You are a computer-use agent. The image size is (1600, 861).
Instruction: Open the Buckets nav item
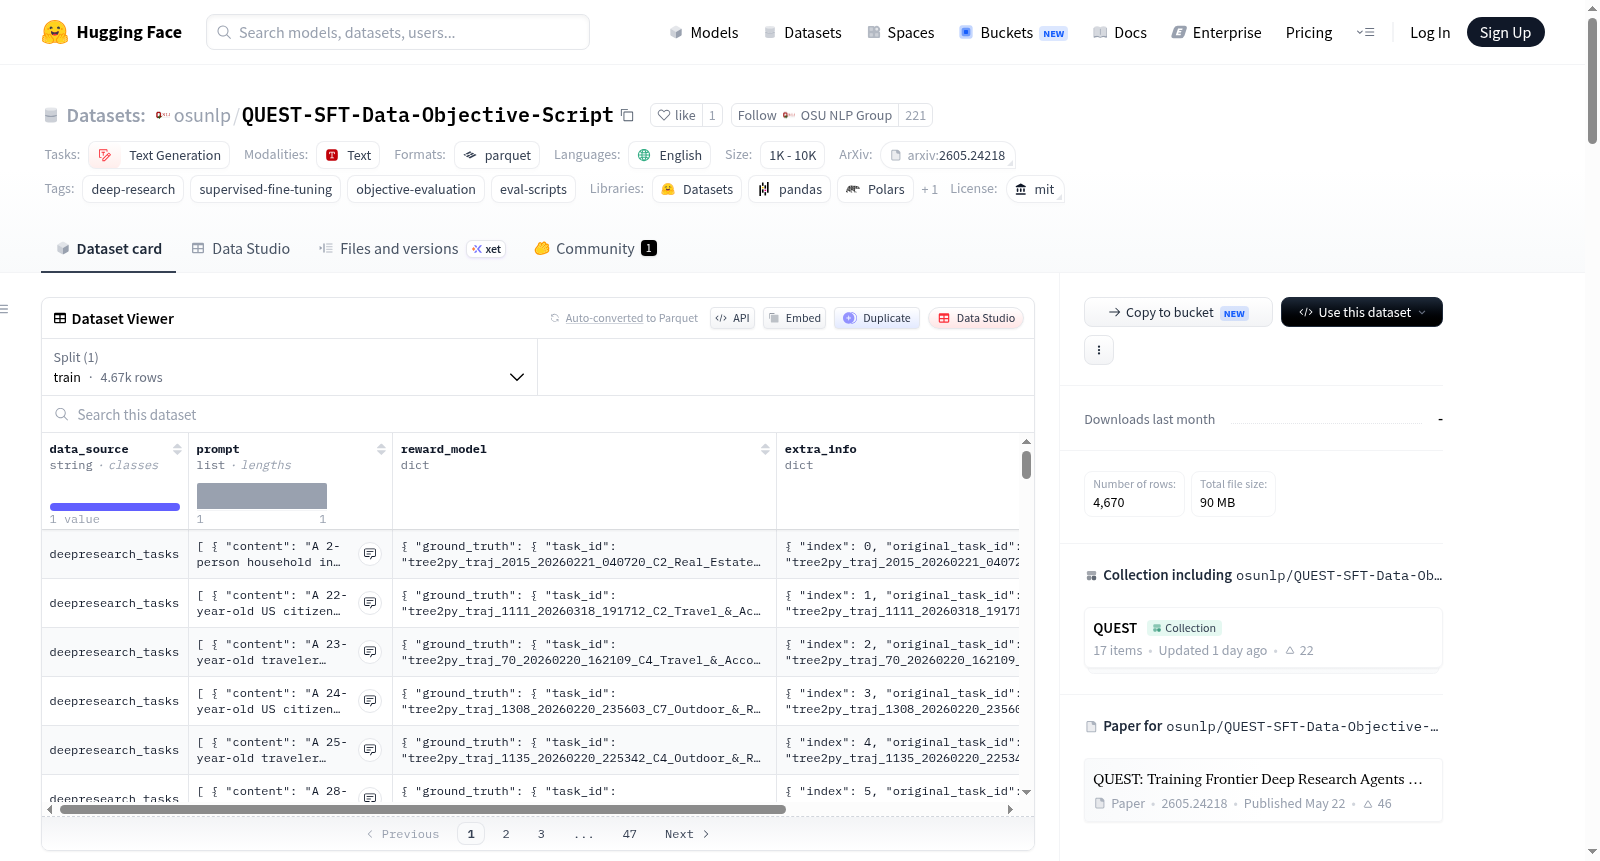pyautogui.click(x=1013, y=32)
